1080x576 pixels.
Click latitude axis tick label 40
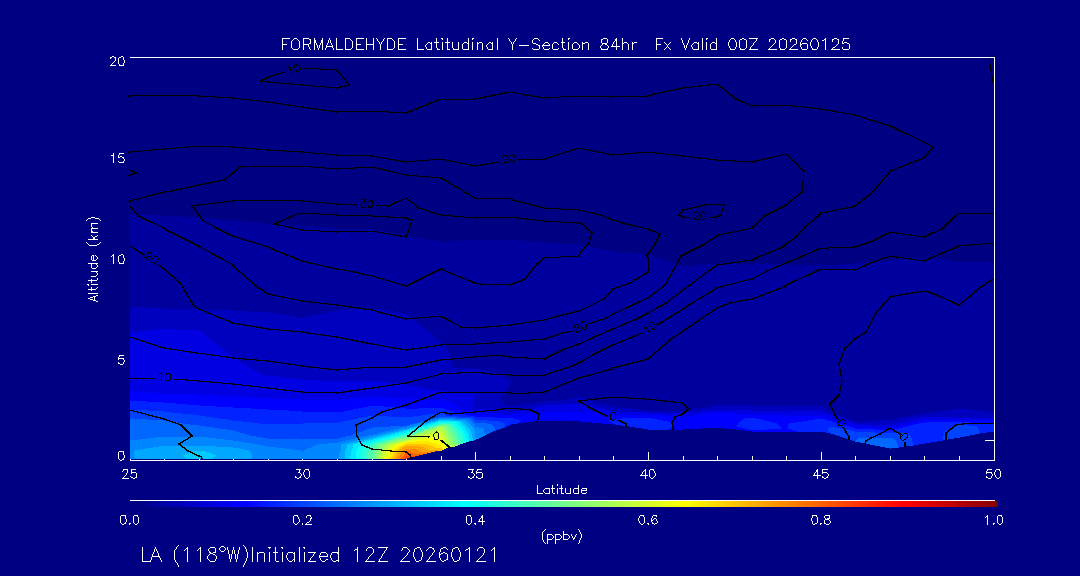(x=648, y=474)
